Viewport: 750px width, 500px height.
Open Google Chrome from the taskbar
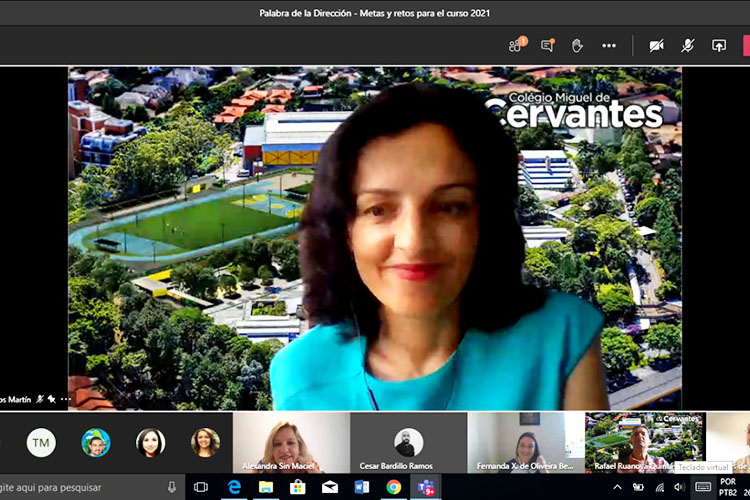(394, 488)
